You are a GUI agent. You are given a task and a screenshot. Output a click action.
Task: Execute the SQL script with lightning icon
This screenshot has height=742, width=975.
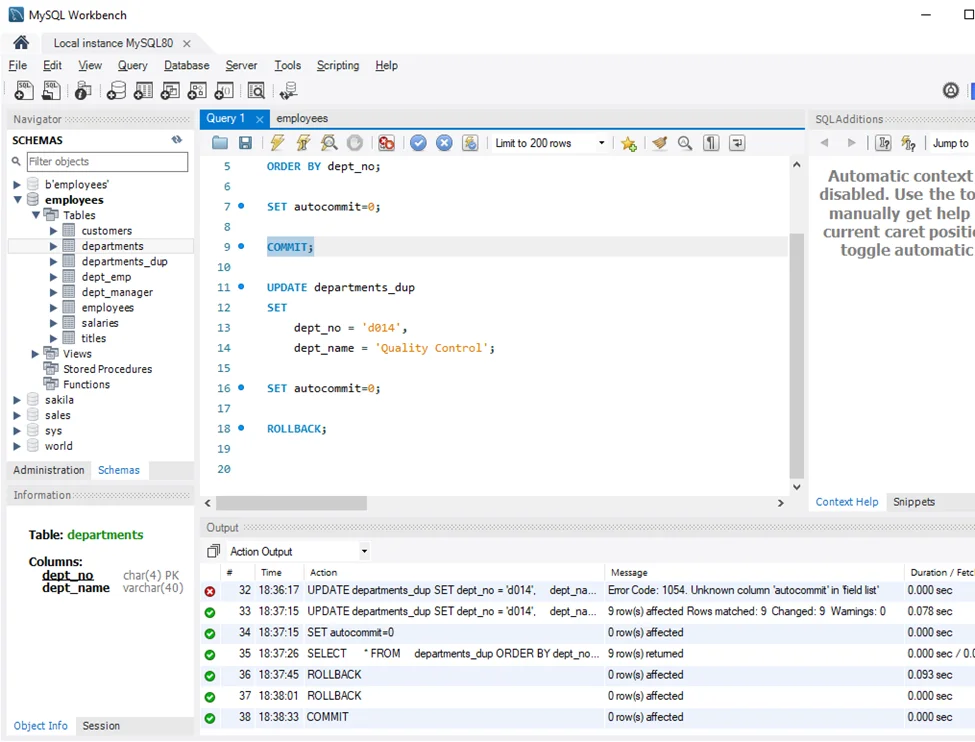point(277,143)
